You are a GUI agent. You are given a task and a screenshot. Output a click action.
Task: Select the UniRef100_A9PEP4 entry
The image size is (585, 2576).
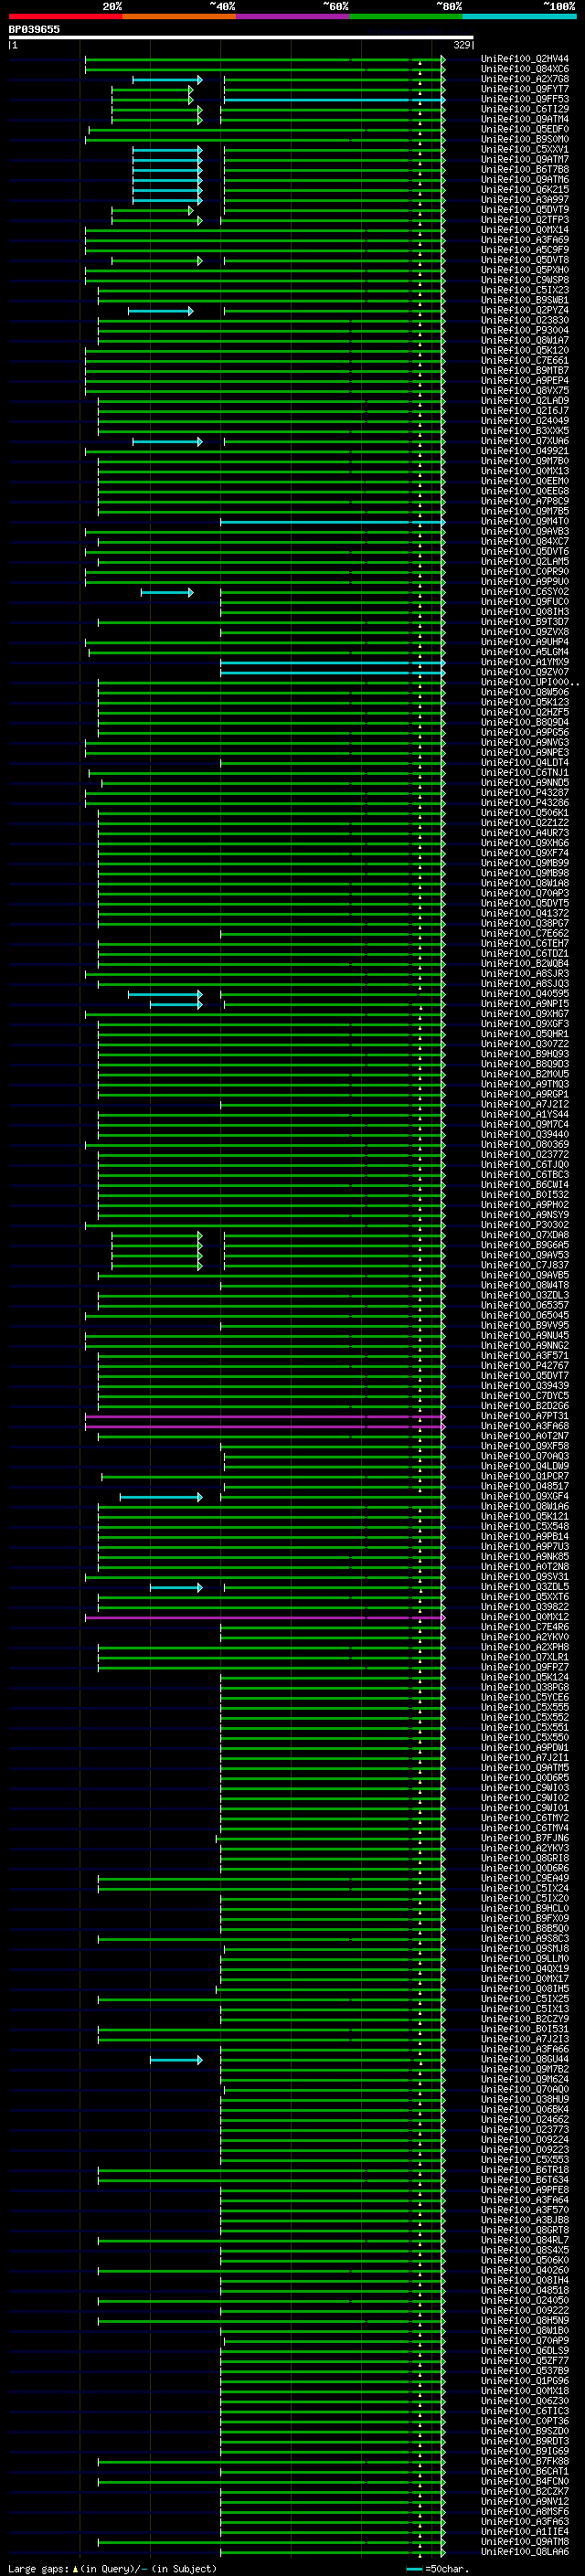[x=525, y=381]
